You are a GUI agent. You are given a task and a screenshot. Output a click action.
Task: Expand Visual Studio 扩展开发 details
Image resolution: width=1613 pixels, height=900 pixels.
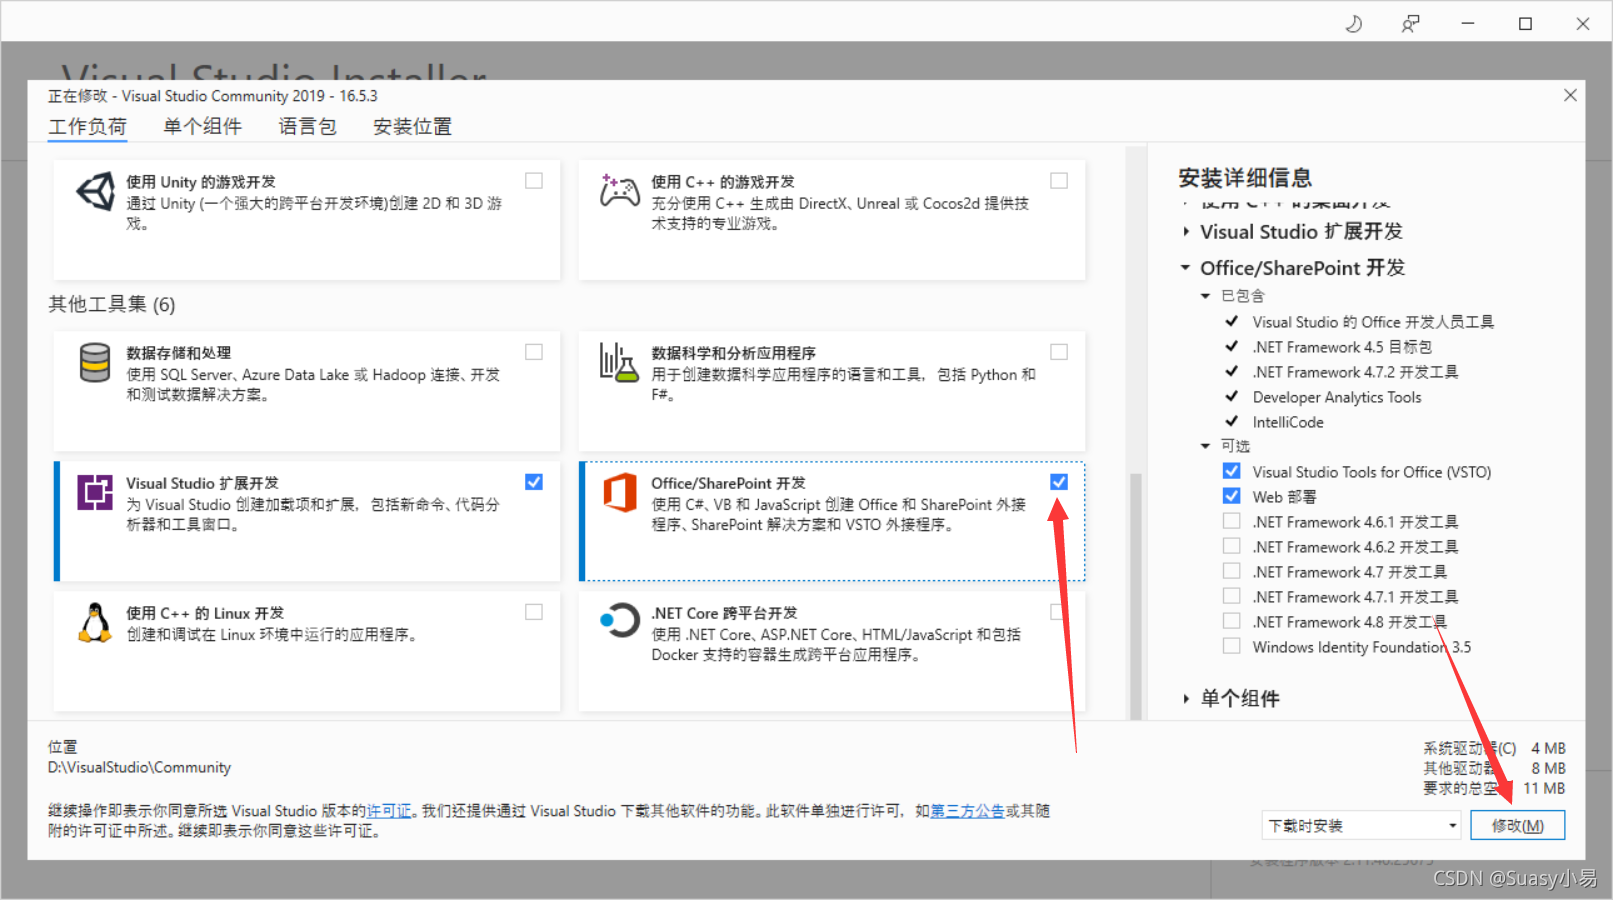1186,232
